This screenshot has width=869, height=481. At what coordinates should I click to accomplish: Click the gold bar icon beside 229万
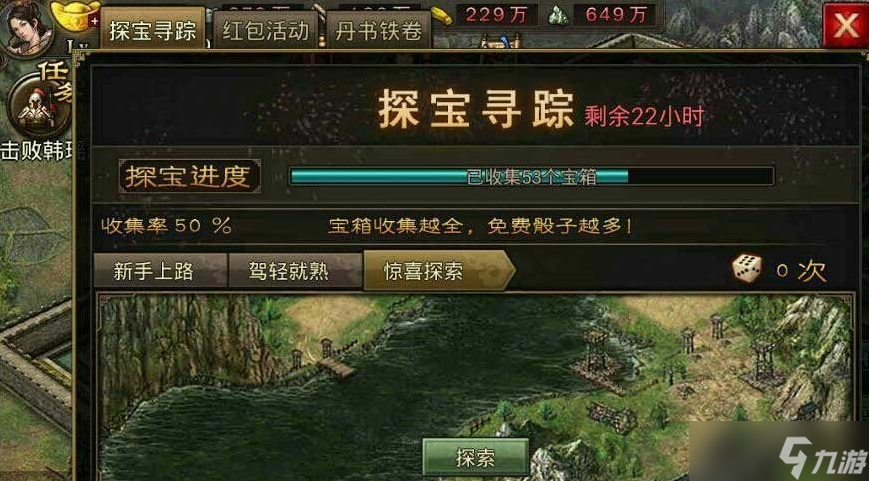pos(442,16)
